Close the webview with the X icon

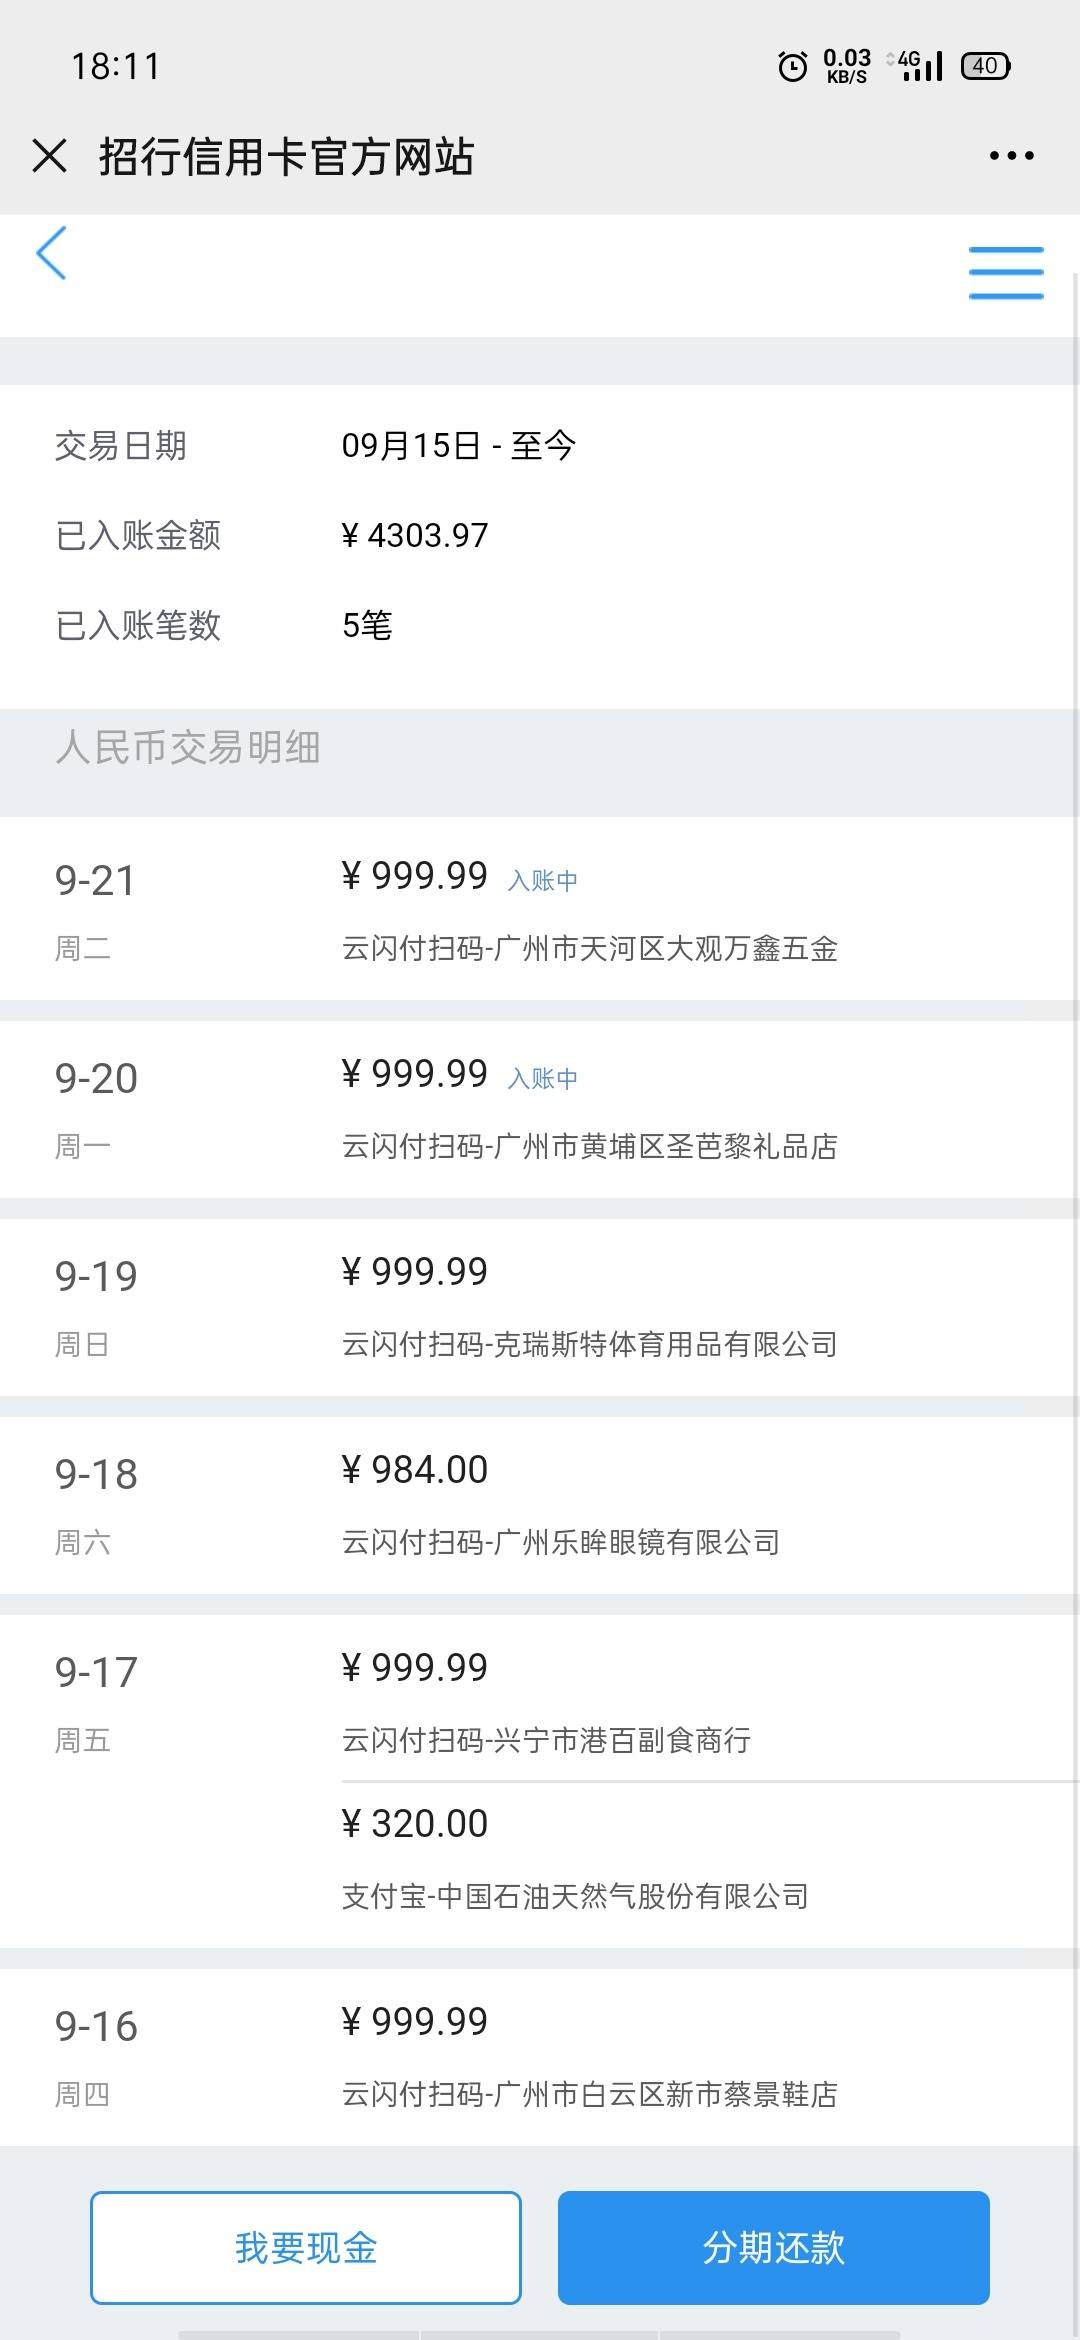(x=49, y=156)
